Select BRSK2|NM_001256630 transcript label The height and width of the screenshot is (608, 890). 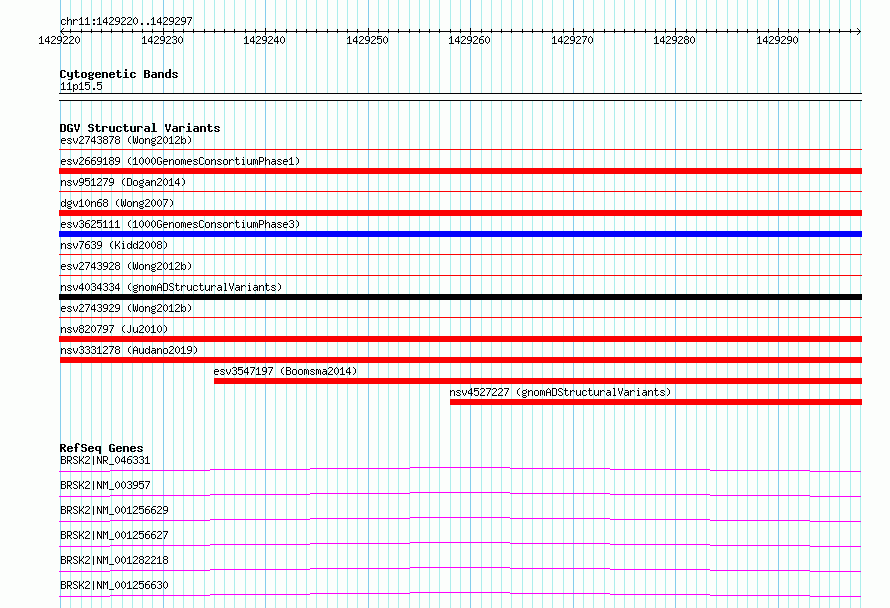click(x=114, y=585)
